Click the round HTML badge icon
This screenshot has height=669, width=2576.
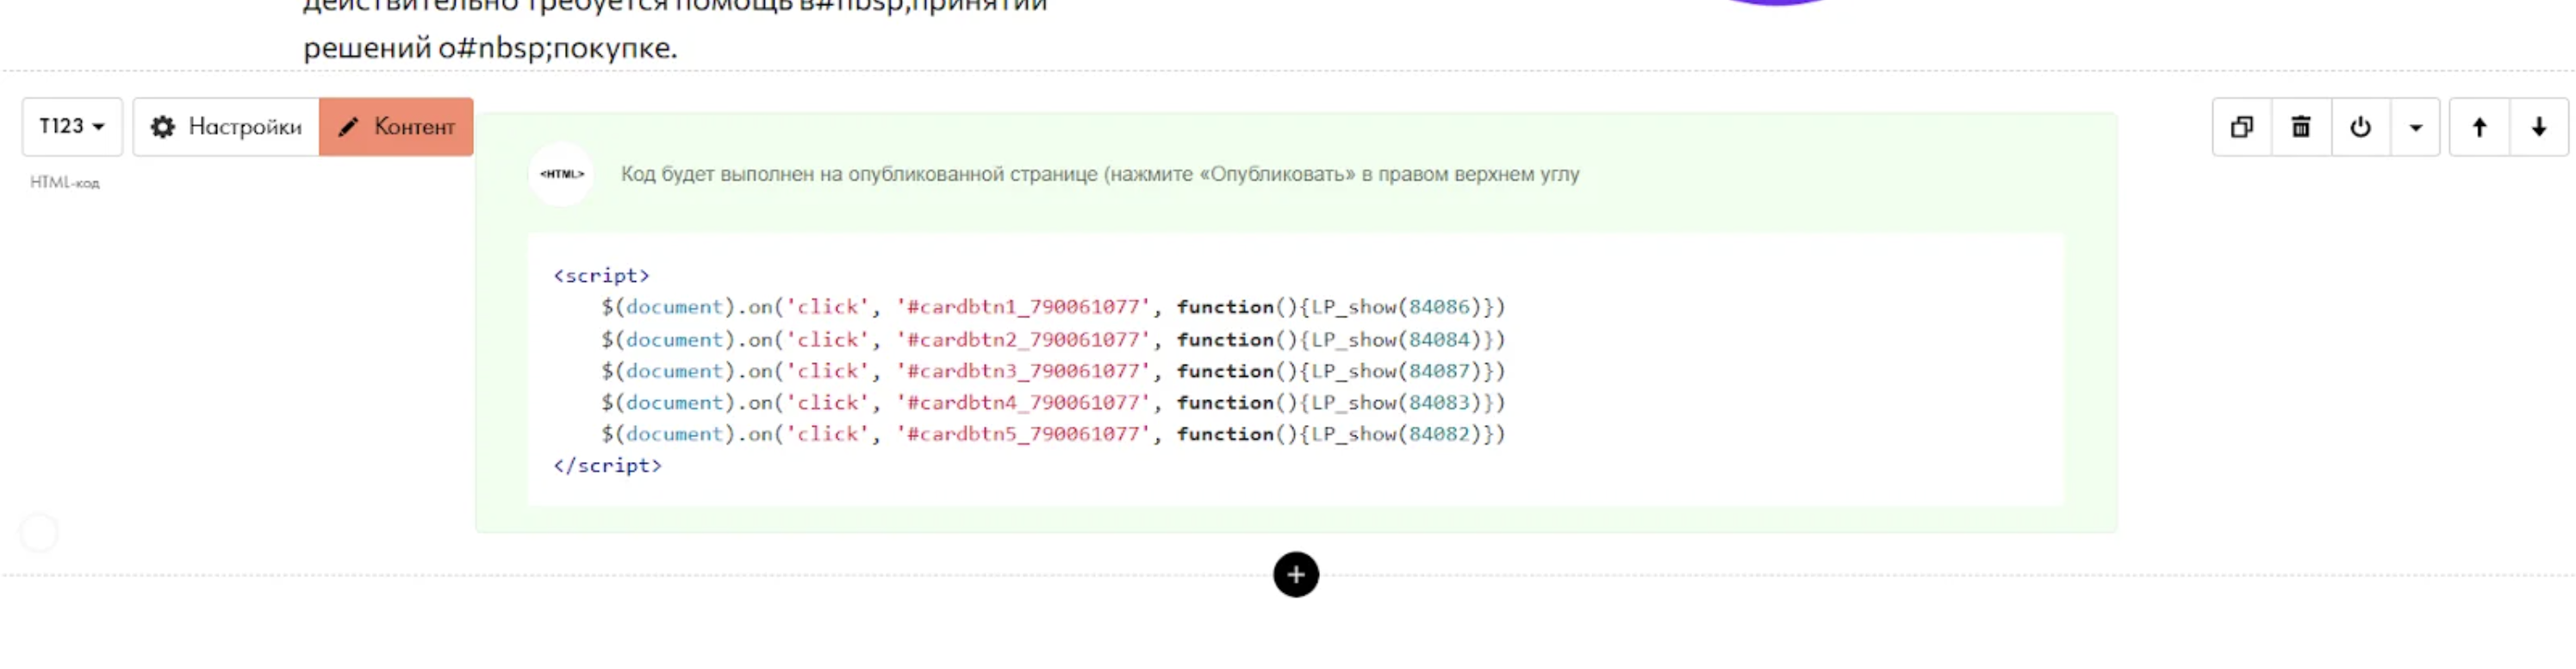(x=561, y=174)
